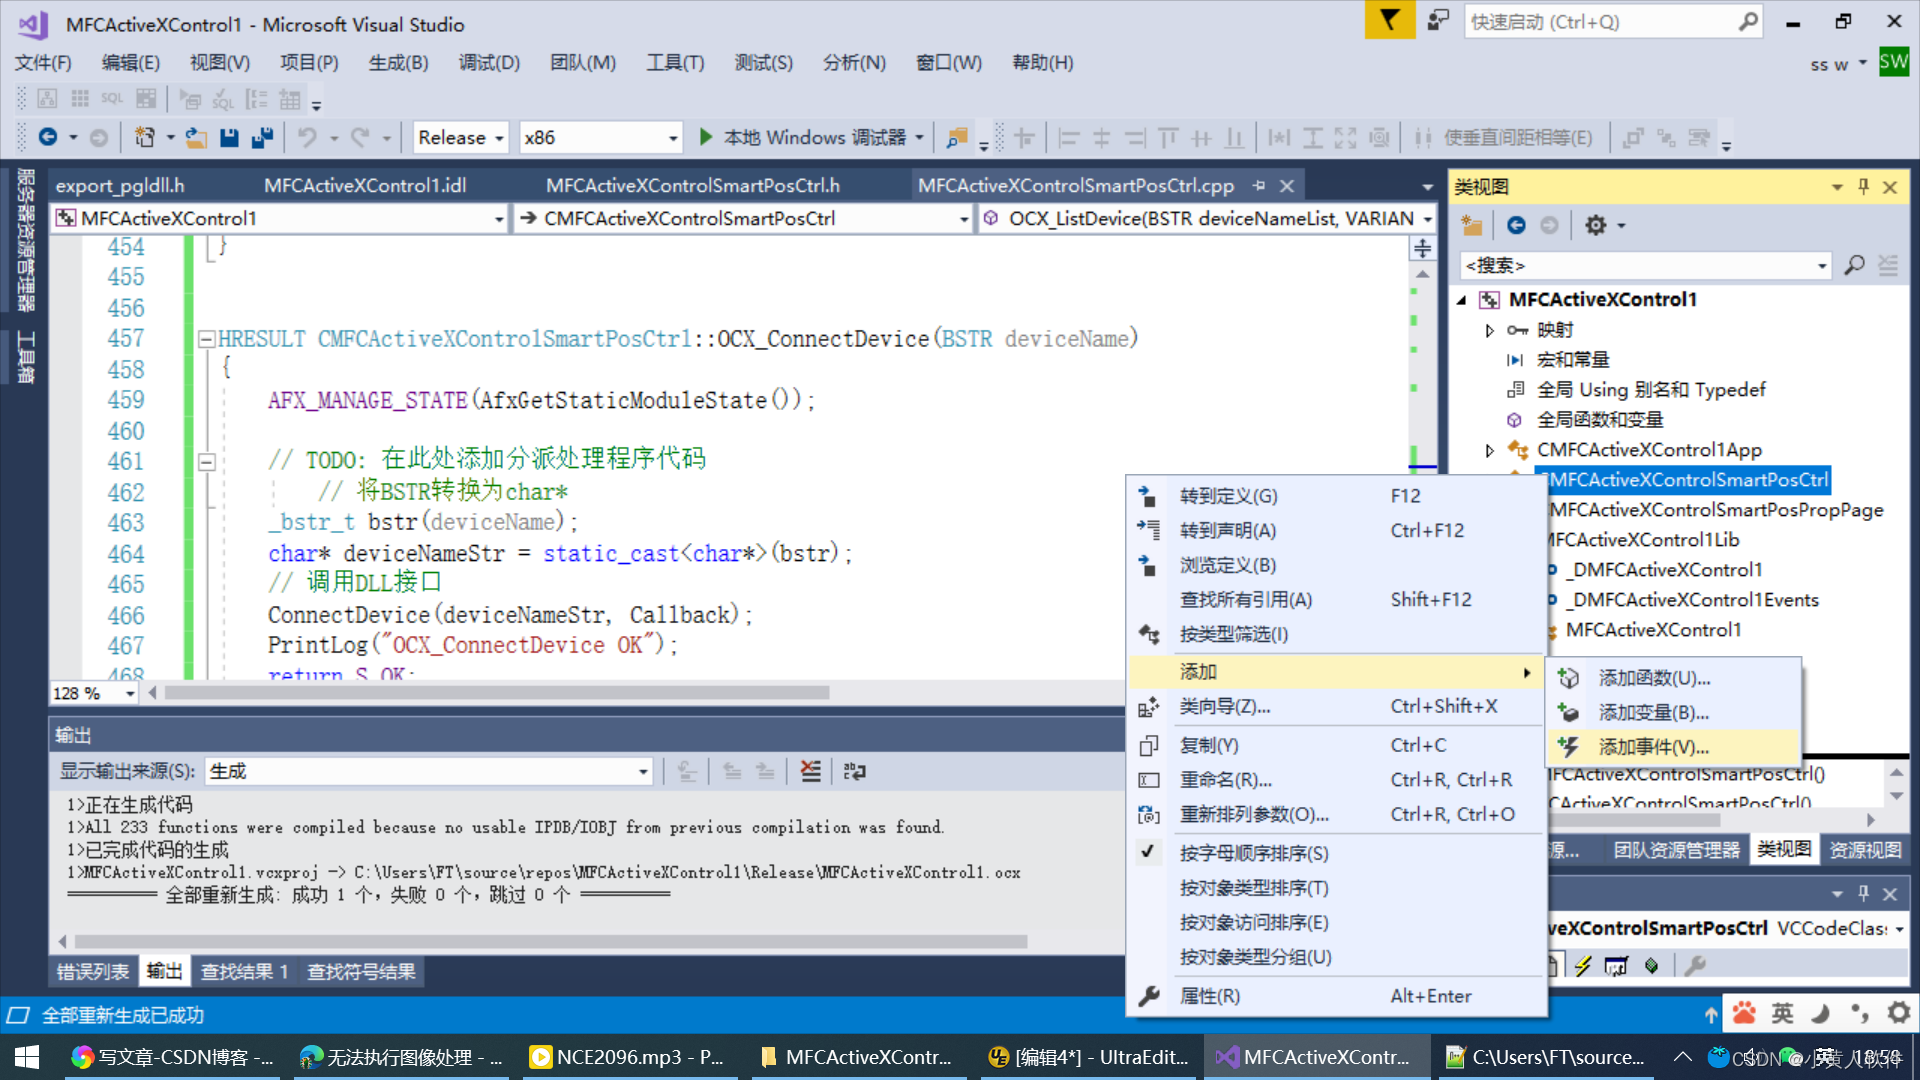The image size is (1920, 1080).
Task: Open 写文章-CSDN博客 Chrome taskbar item
Action: tap(172, 1057)
